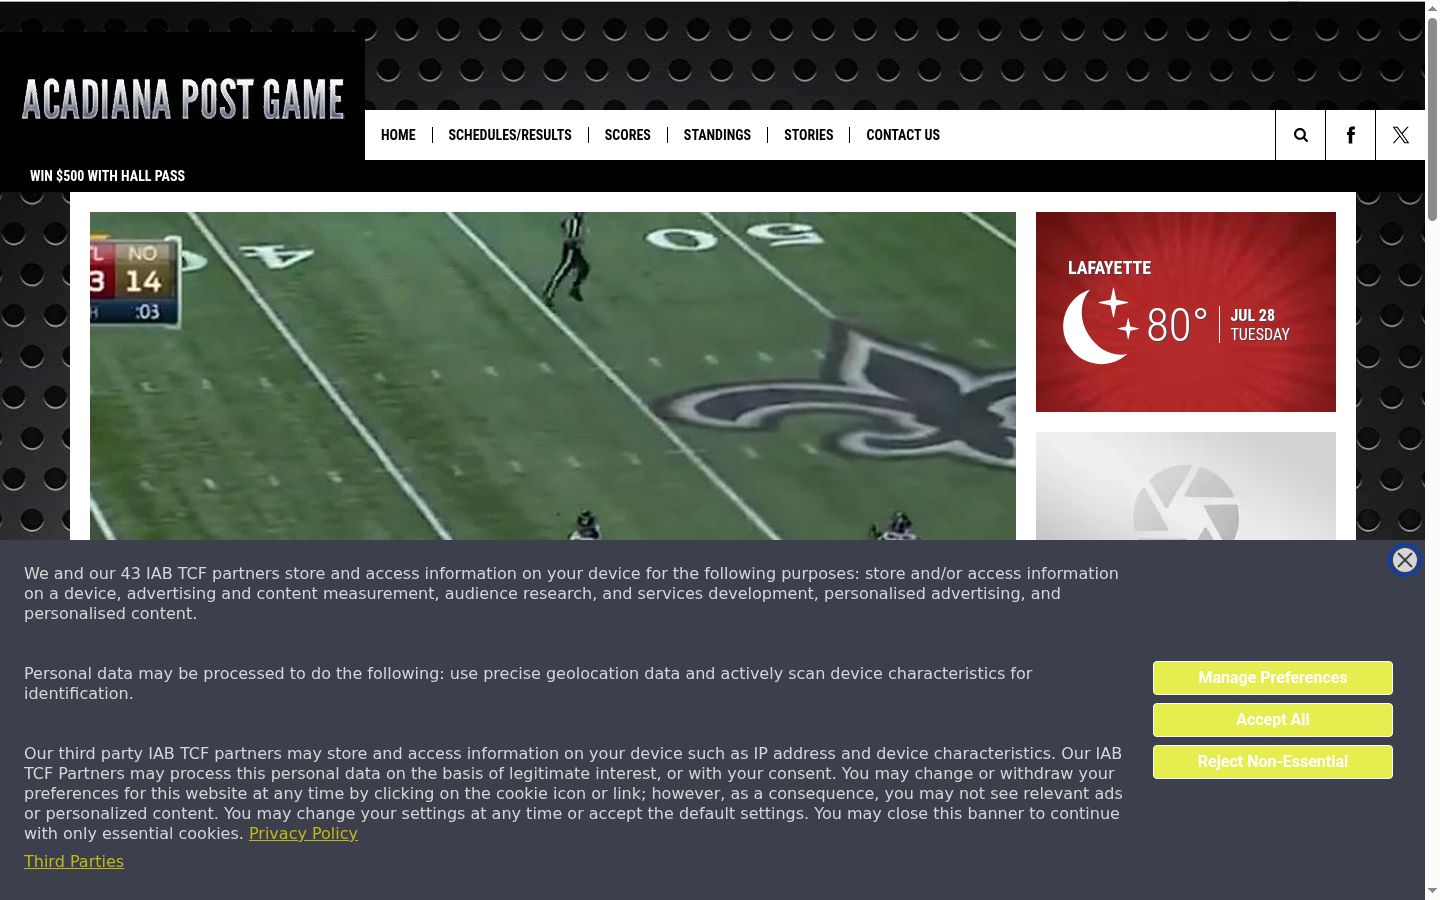Click the page vertical scrollbar thumb
The width and height of the screenshot is (1440, 900).
(x=1432, y=118)
